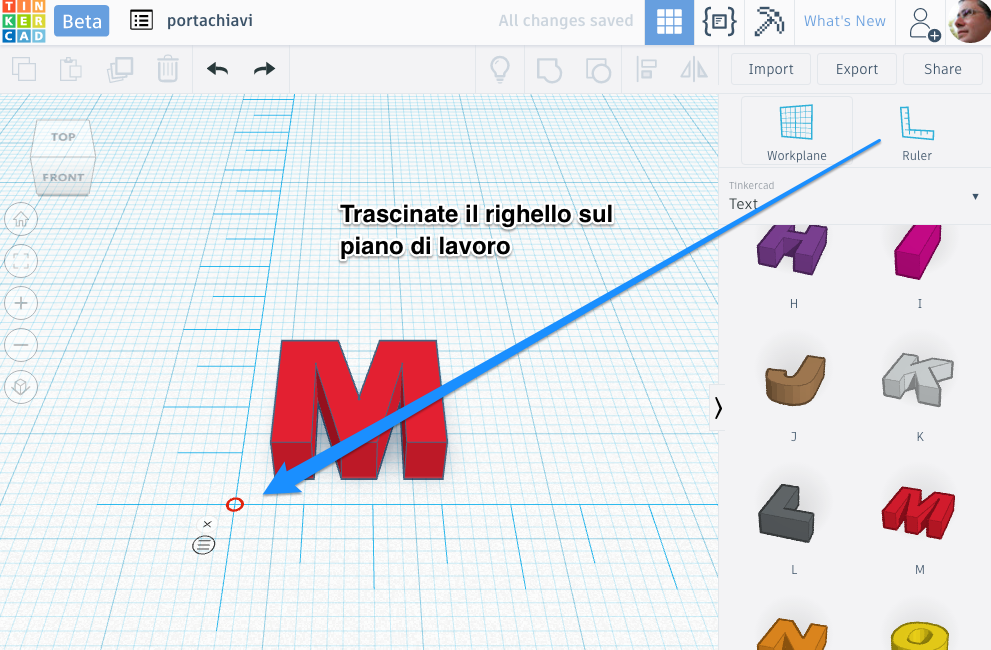Select the Workplane tool

[796, 132]
